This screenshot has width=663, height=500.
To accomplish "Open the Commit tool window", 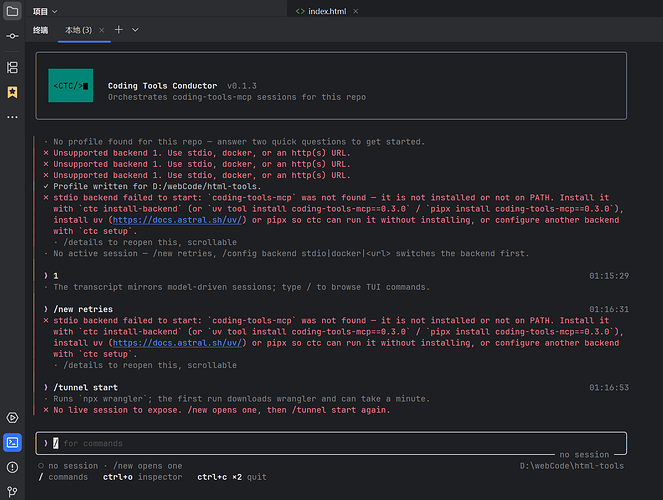I will (x=12, y=36).
